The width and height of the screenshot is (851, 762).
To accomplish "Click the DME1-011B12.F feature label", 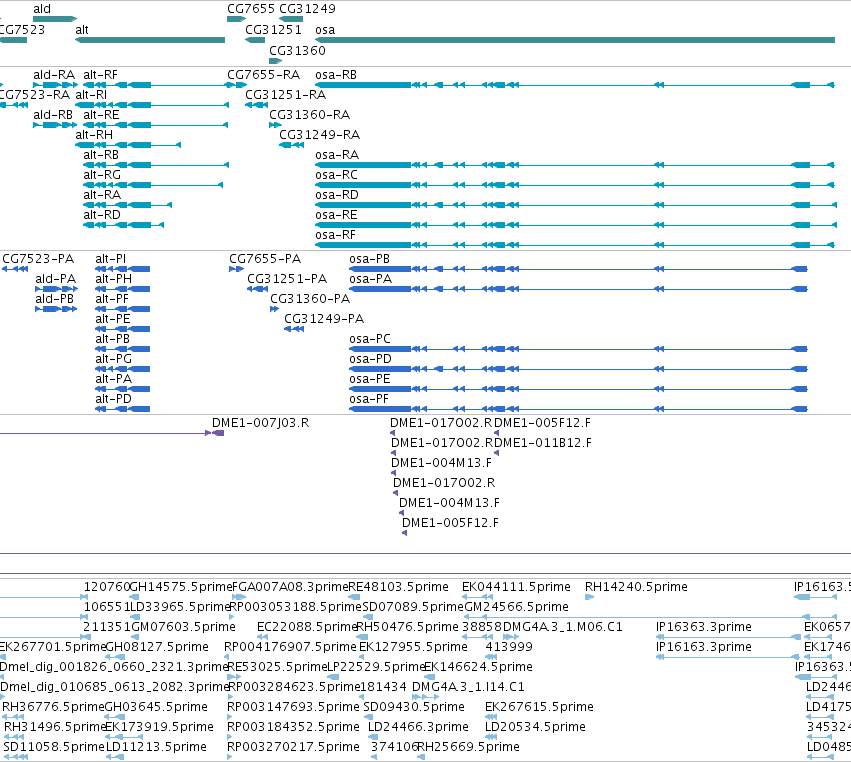I will click(543, 443).
